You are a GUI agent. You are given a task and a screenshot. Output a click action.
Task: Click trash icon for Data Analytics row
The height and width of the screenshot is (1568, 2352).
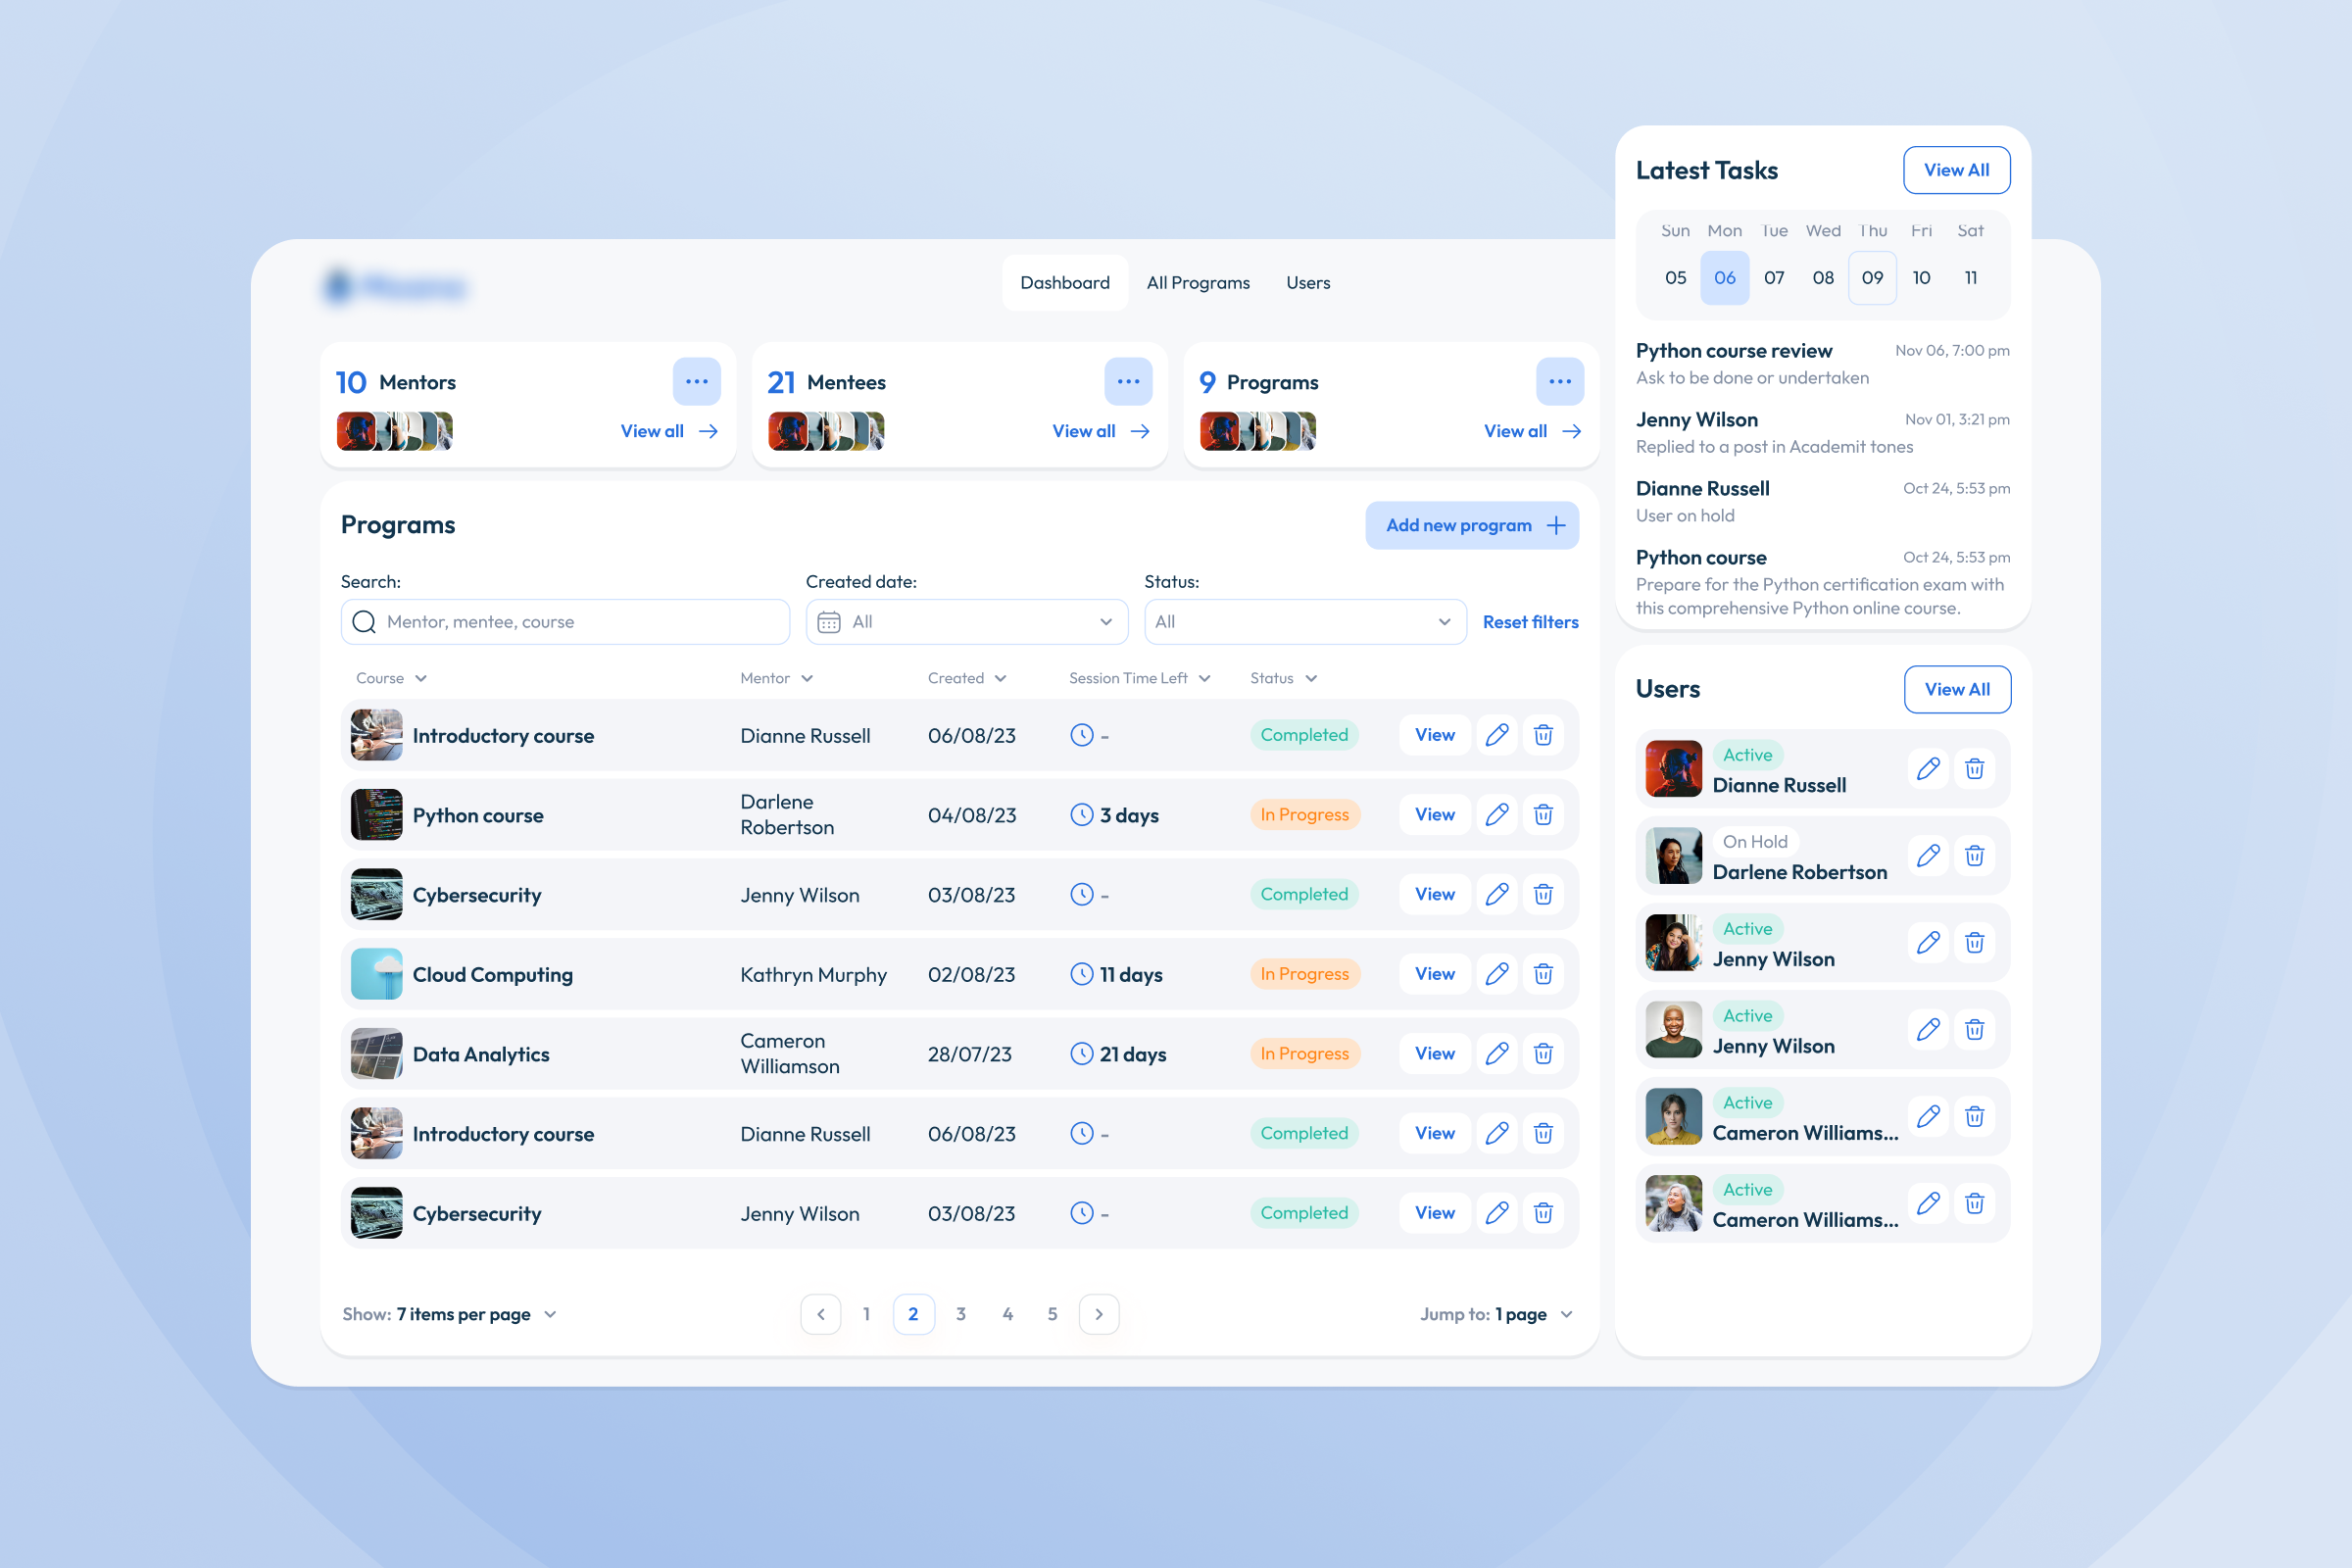point(1543,1054)
